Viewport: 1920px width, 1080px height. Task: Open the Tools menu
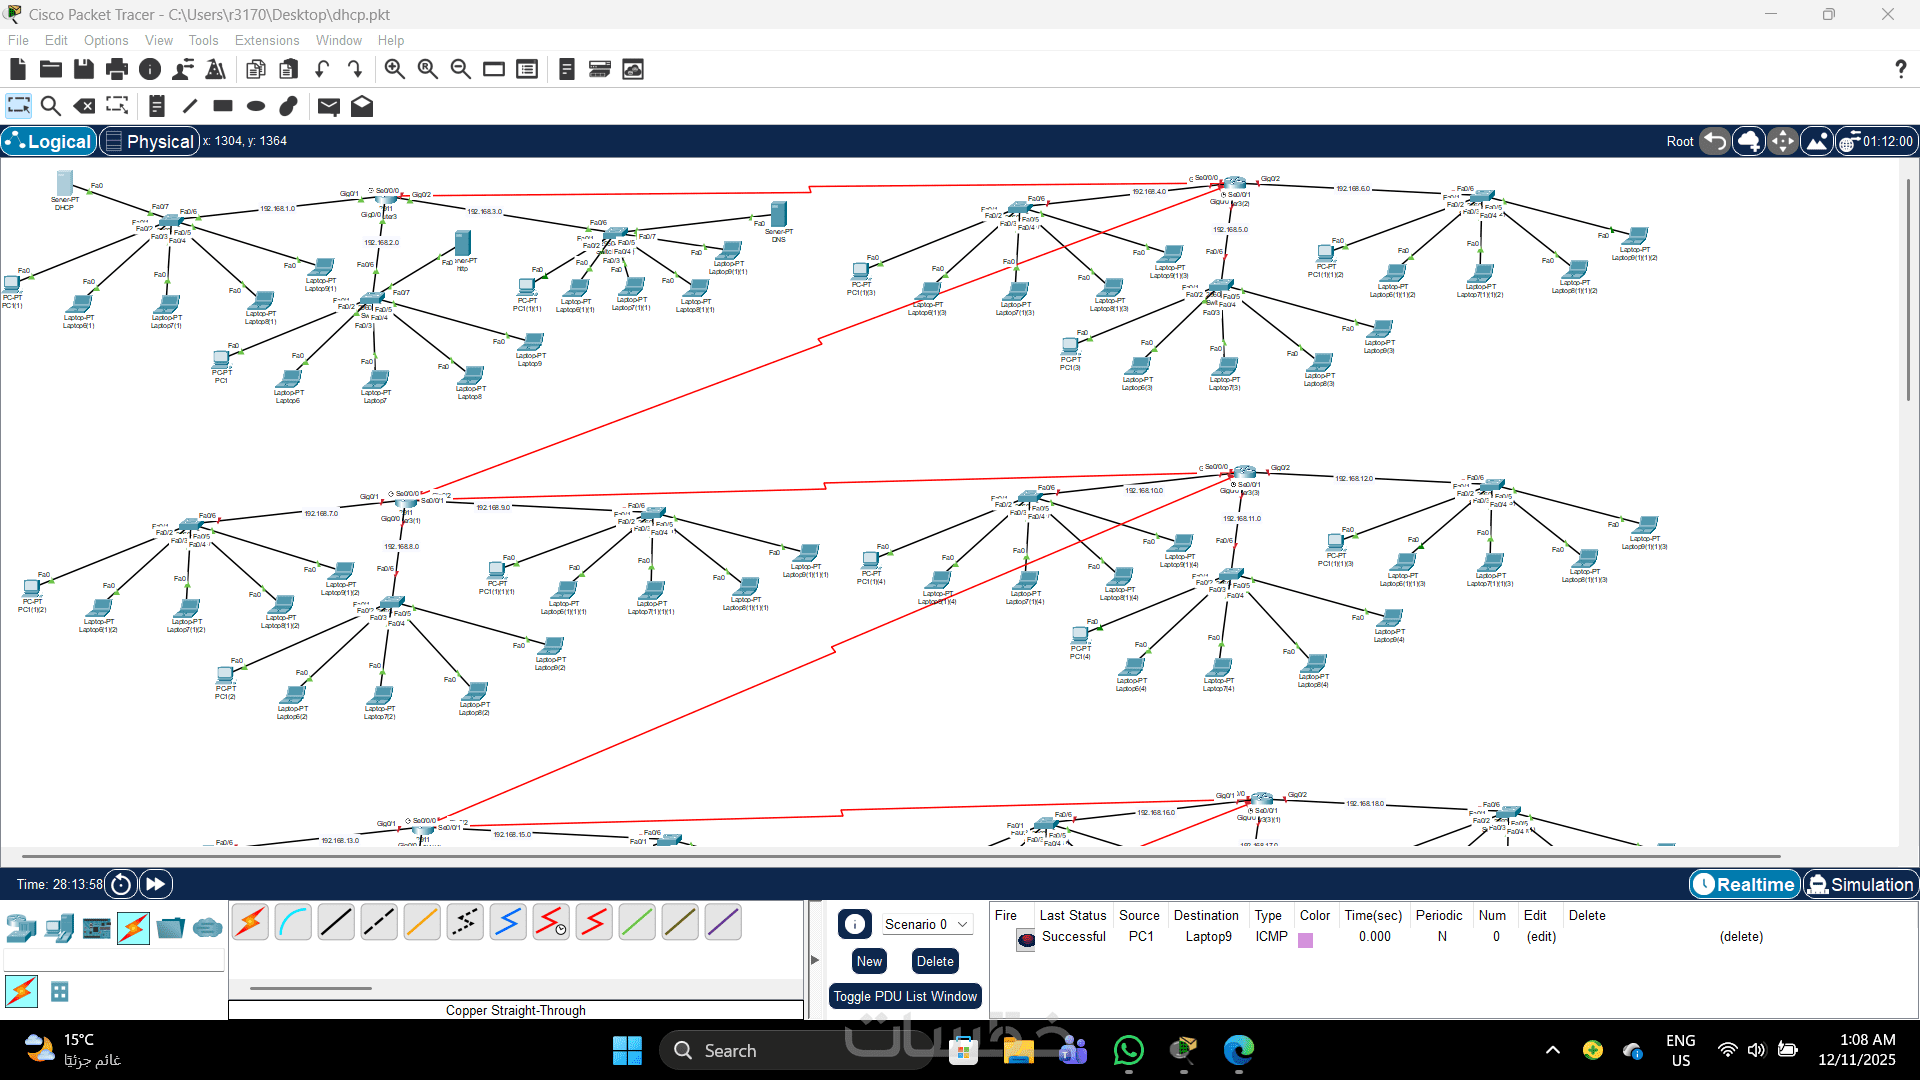pyautogui.click(x=203, y=40)
